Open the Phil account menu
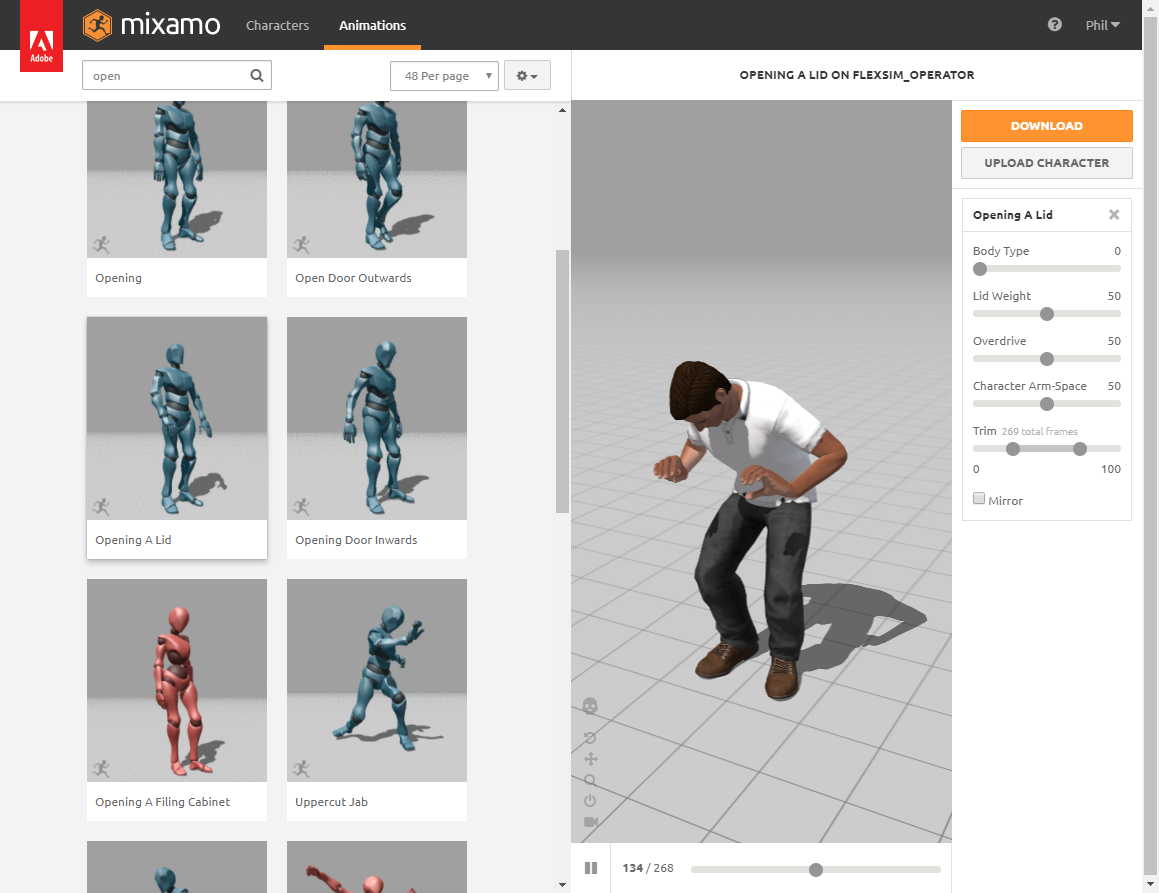 click(1102, 25)
